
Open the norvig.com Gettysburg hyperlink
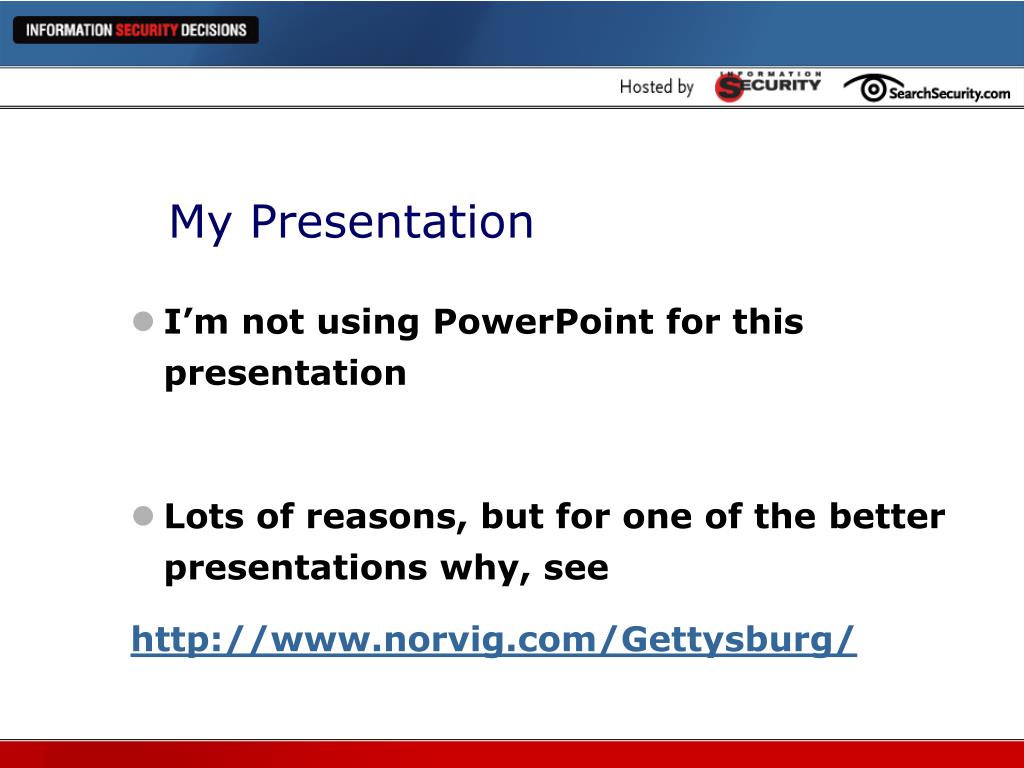(x=493, y=639)
